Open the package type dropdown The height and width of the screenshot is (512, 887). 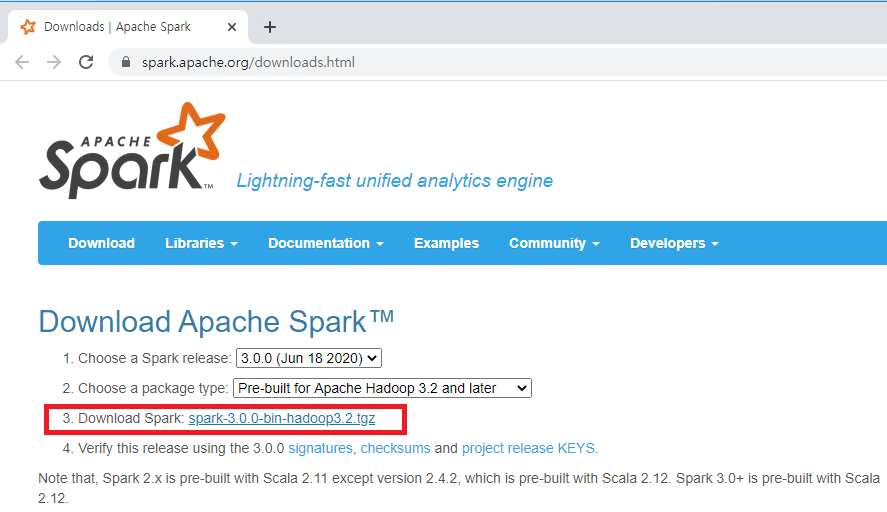click(382, 388)
